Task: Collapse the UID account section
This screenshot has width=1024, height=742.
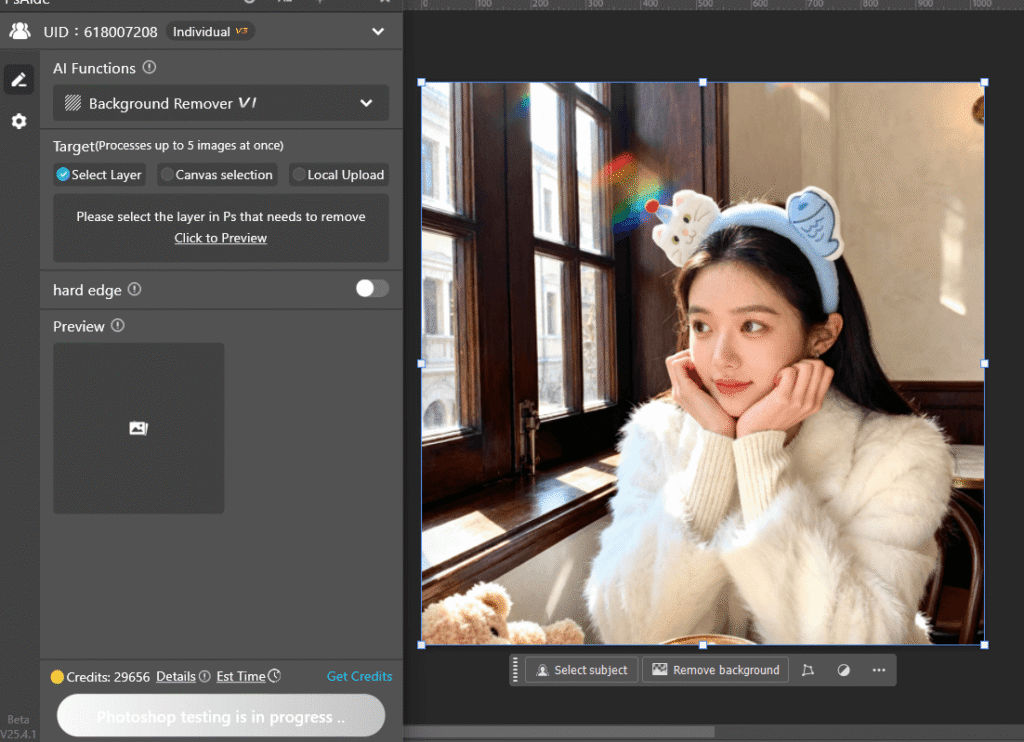Action: click(x=378, y=31)
